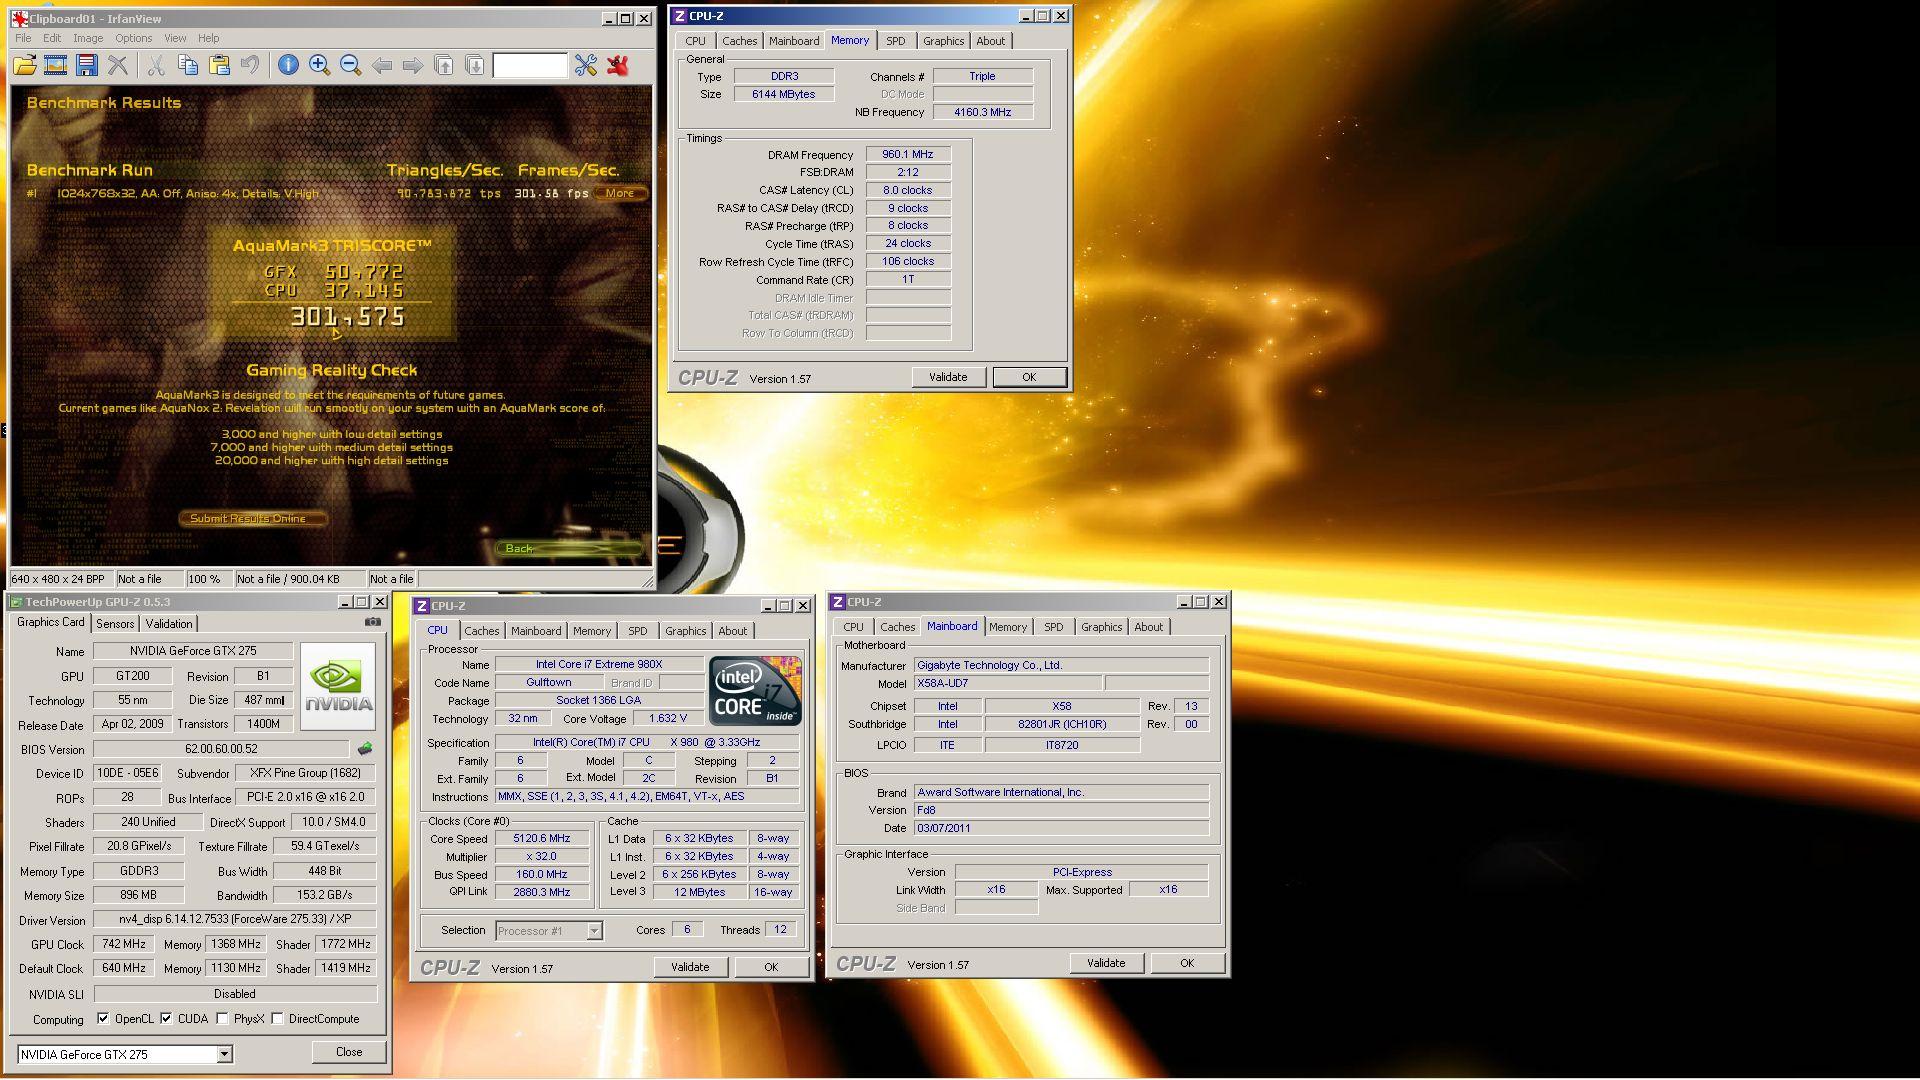Click Validate in the Memory CPU-Z window
Viewport: 1920px width, 1080px height.
948,377
